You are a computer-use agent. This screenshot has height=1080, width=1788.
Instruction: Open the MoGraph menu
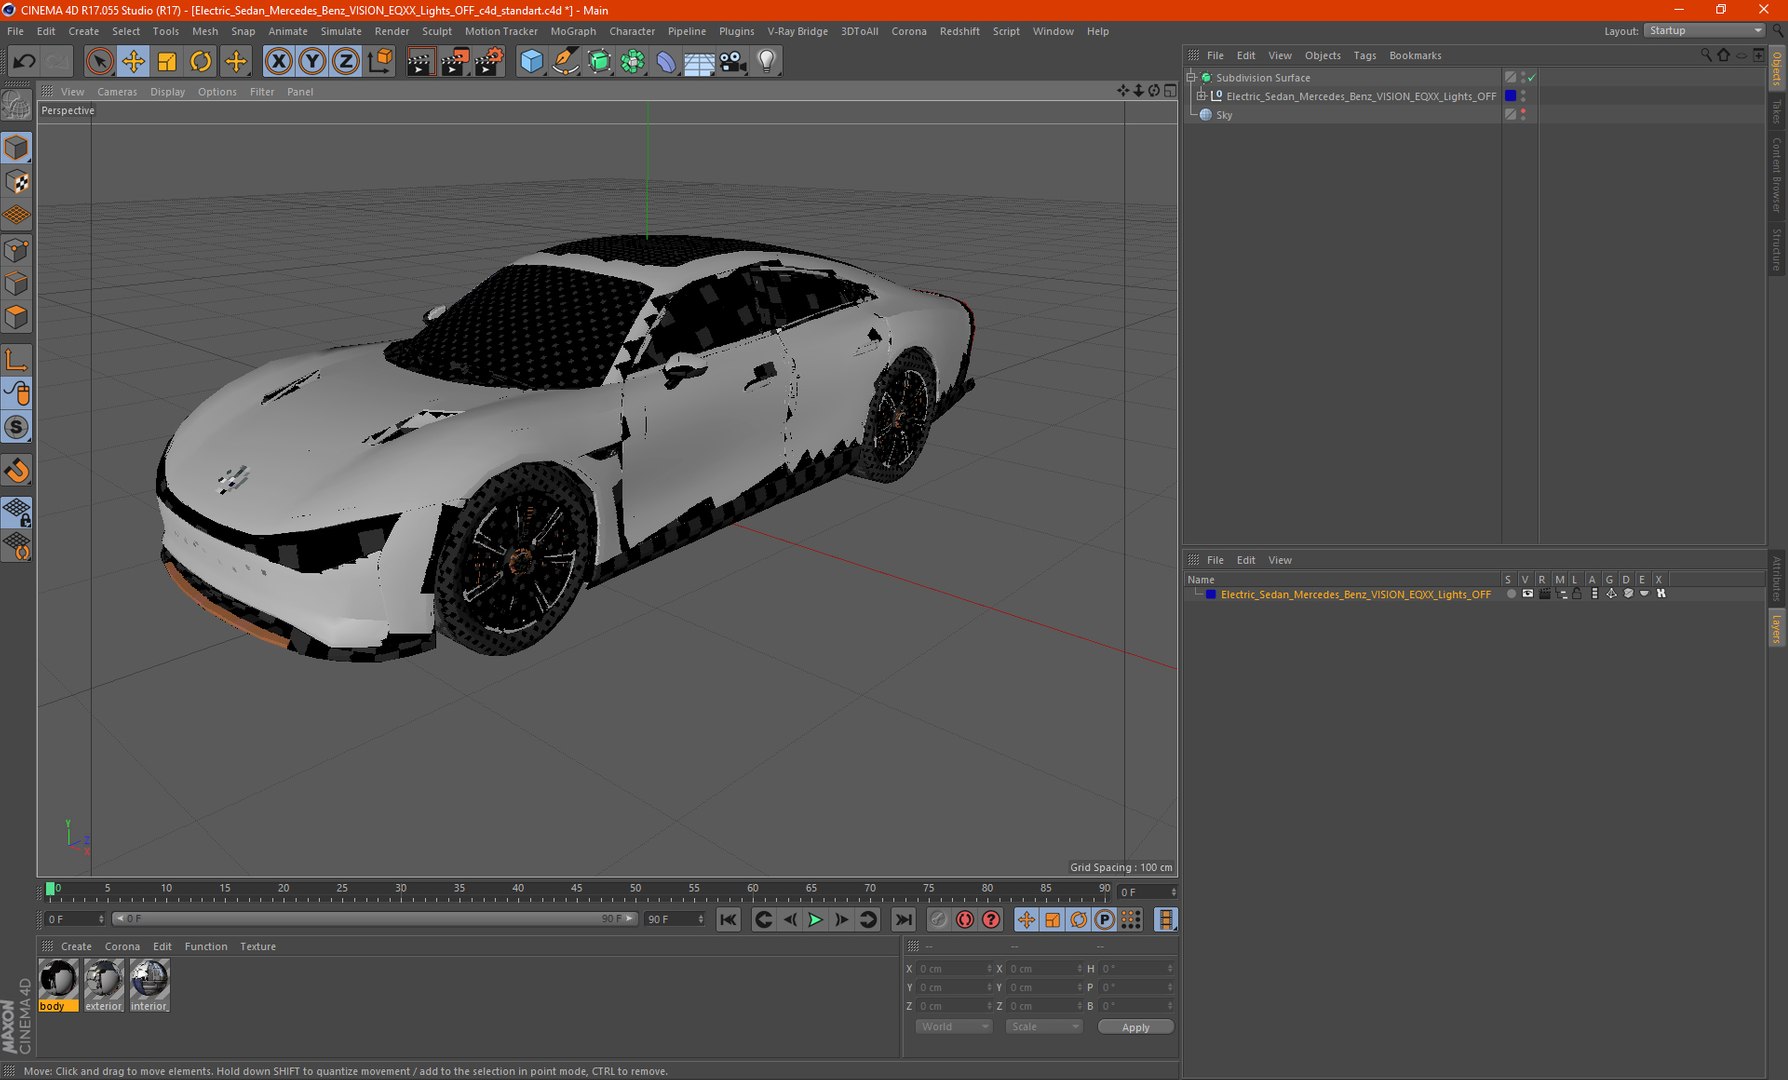click(573, 31)
